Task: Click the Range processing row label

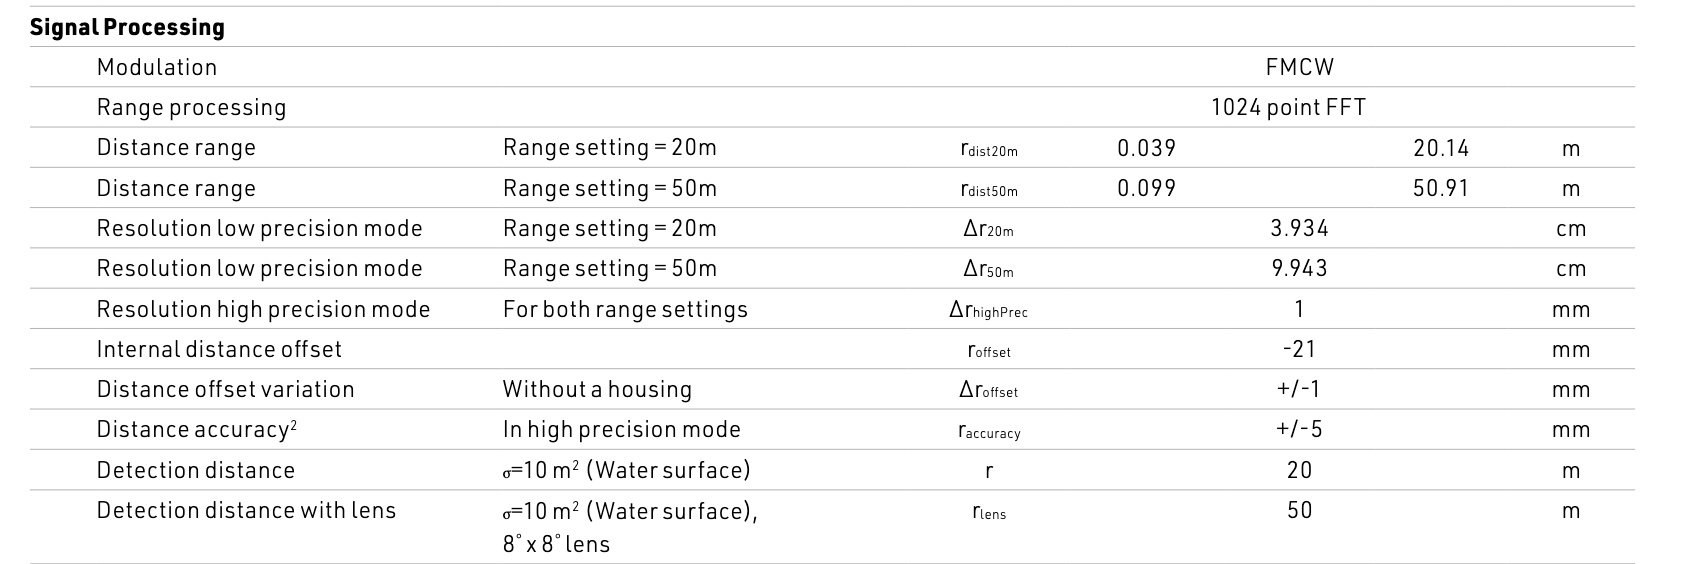Action: (x=191, y=107)
